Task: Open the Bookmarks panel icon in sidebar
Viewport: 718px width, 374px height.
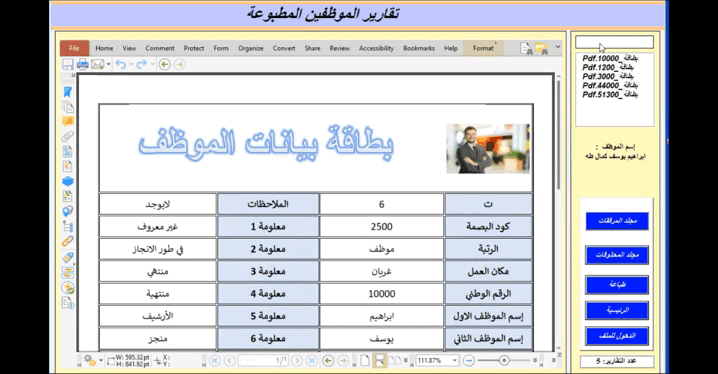Action: coord(68,92)
